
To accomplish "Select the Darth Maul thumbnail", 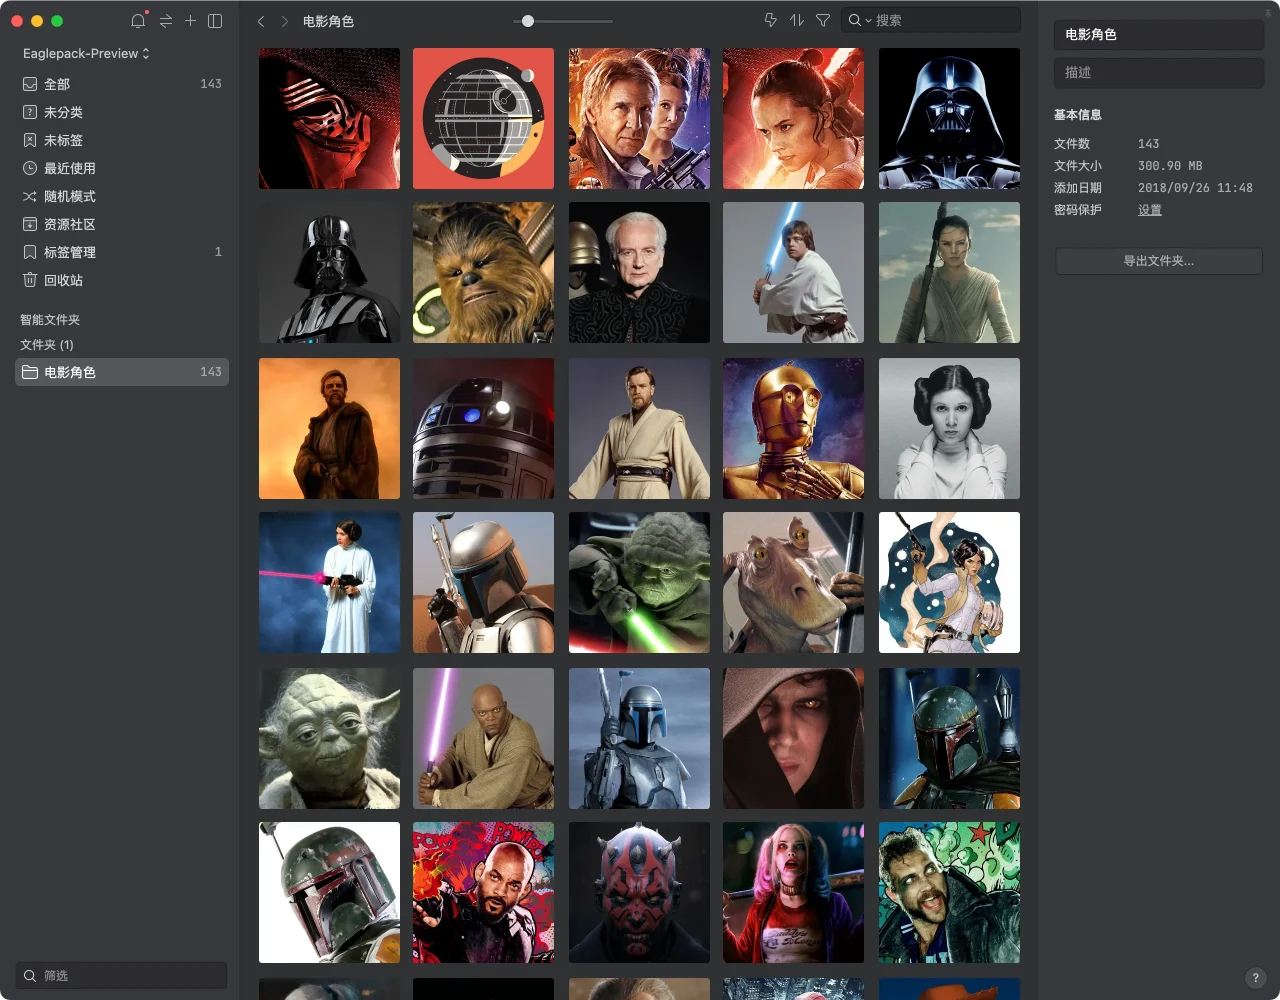I will coord(639,893).
